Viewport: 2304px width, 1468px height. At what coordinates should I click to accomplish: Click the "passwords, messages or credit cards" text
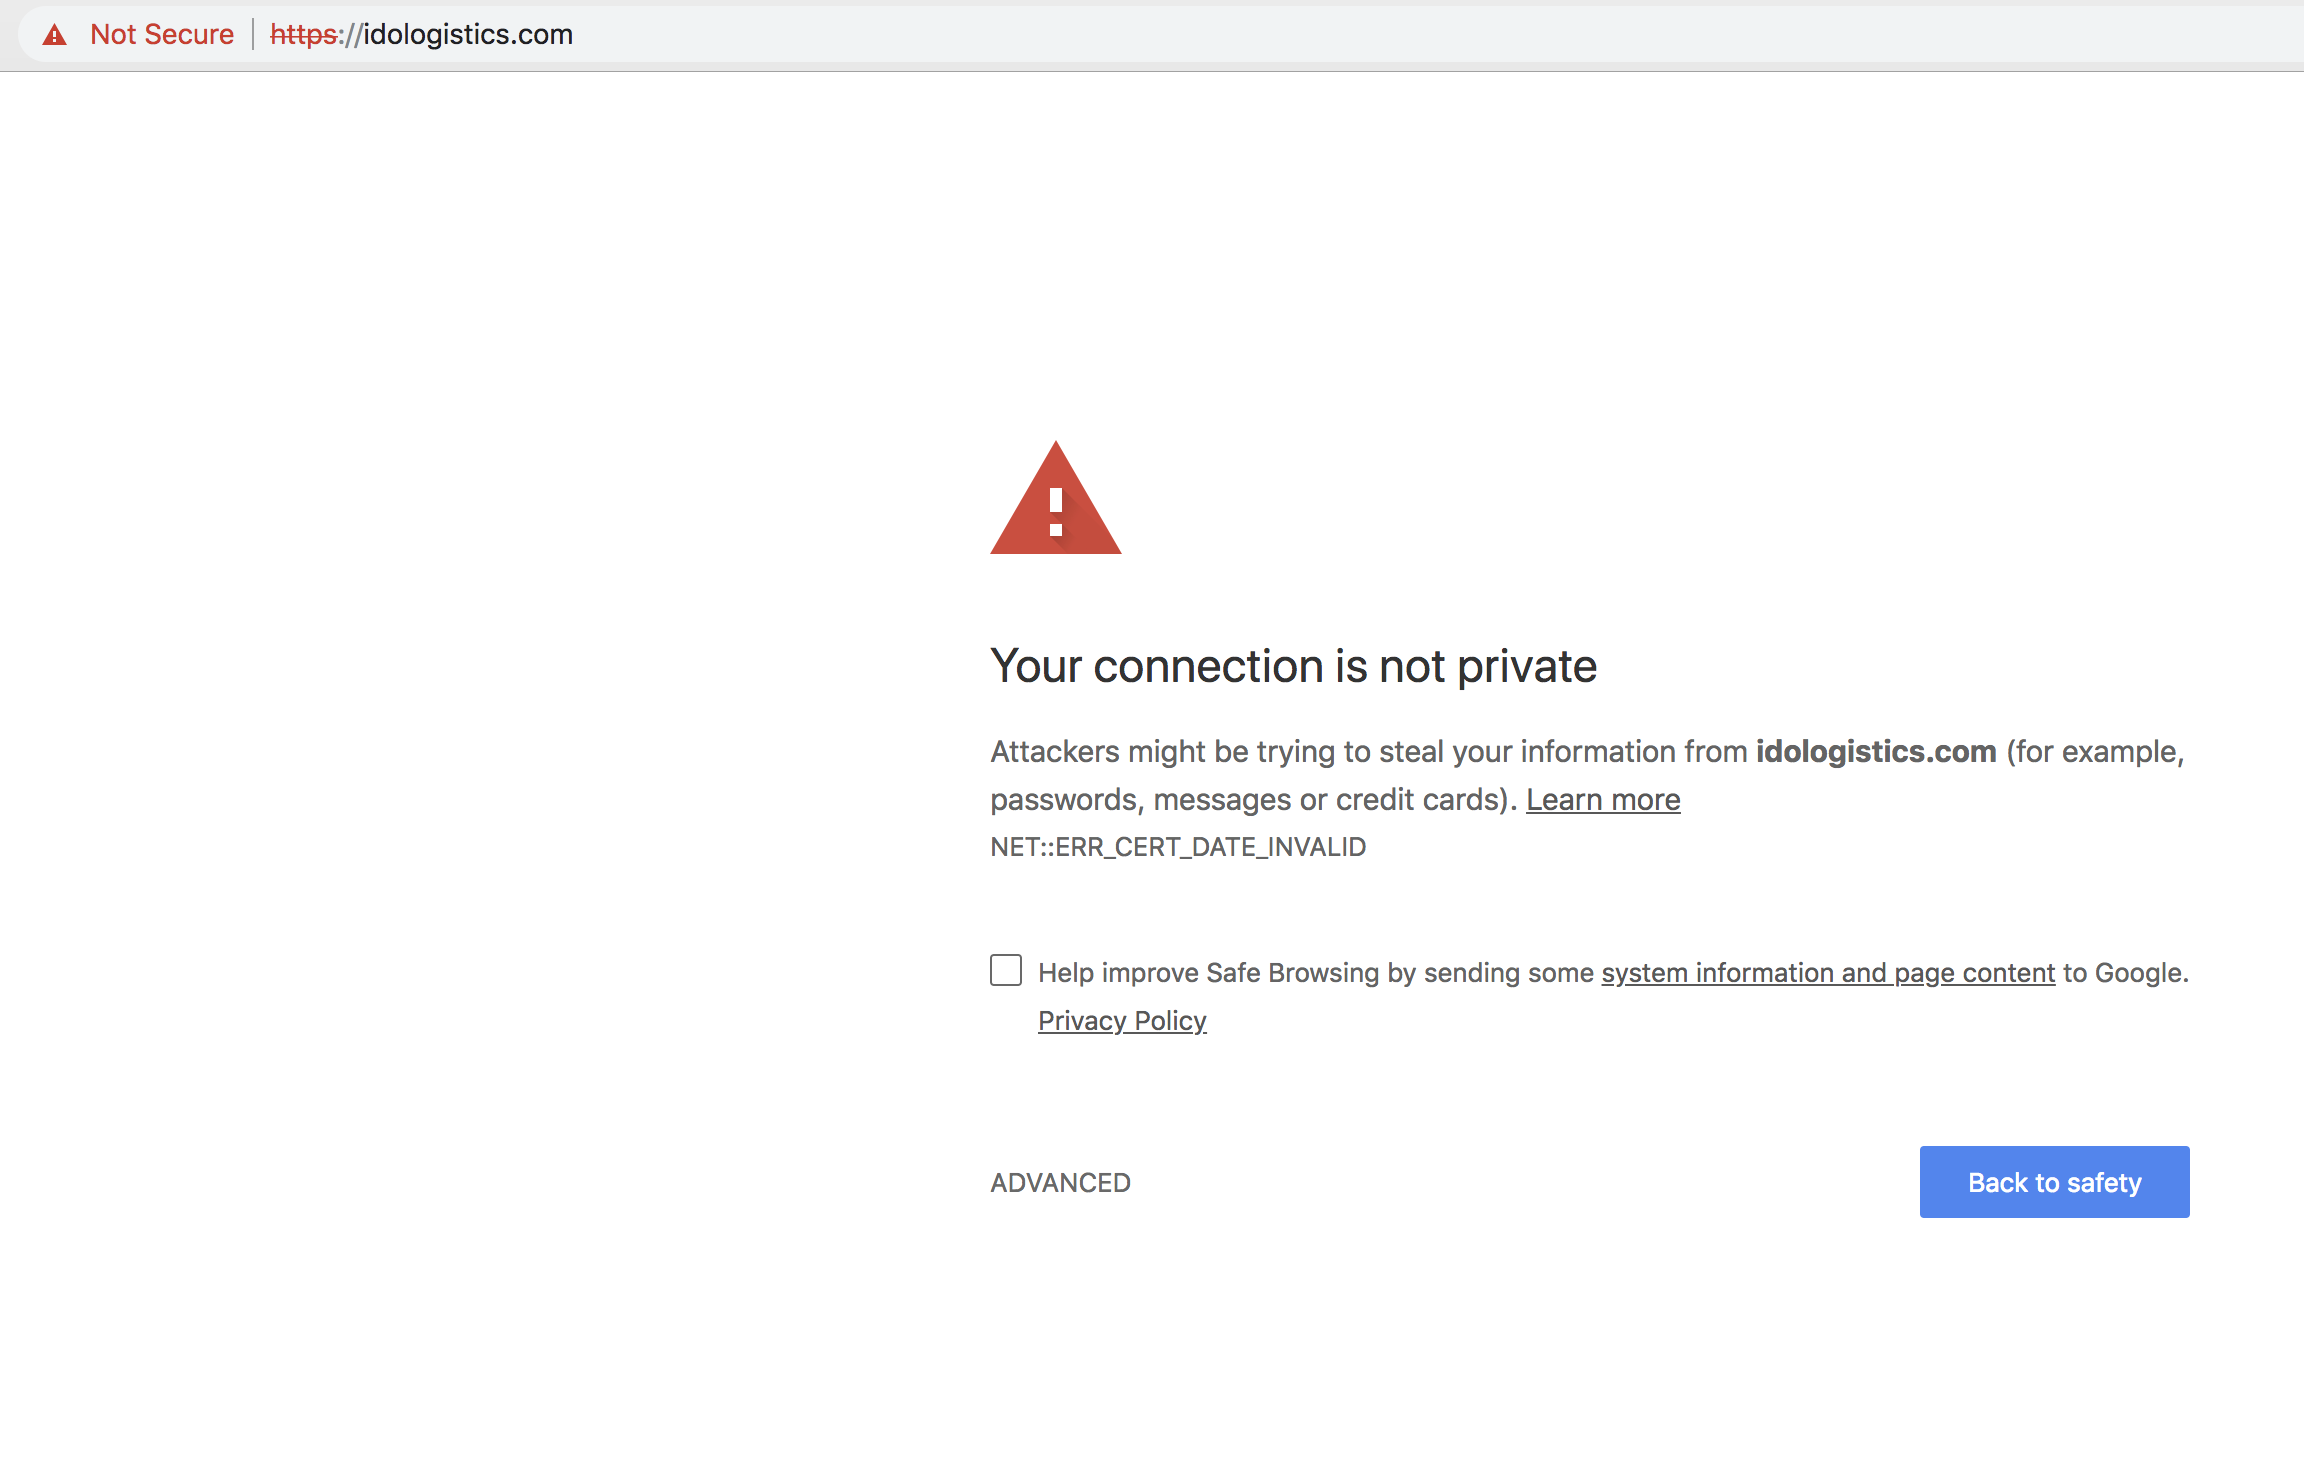(1250, 800)
